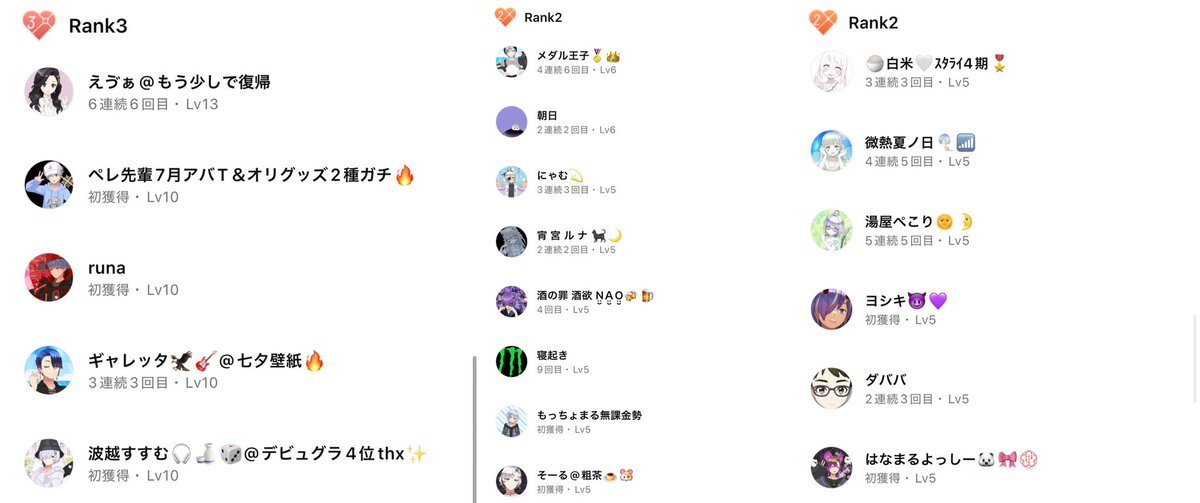Click the Rank2 heart badge in middle column

click(x=505, y=17)
